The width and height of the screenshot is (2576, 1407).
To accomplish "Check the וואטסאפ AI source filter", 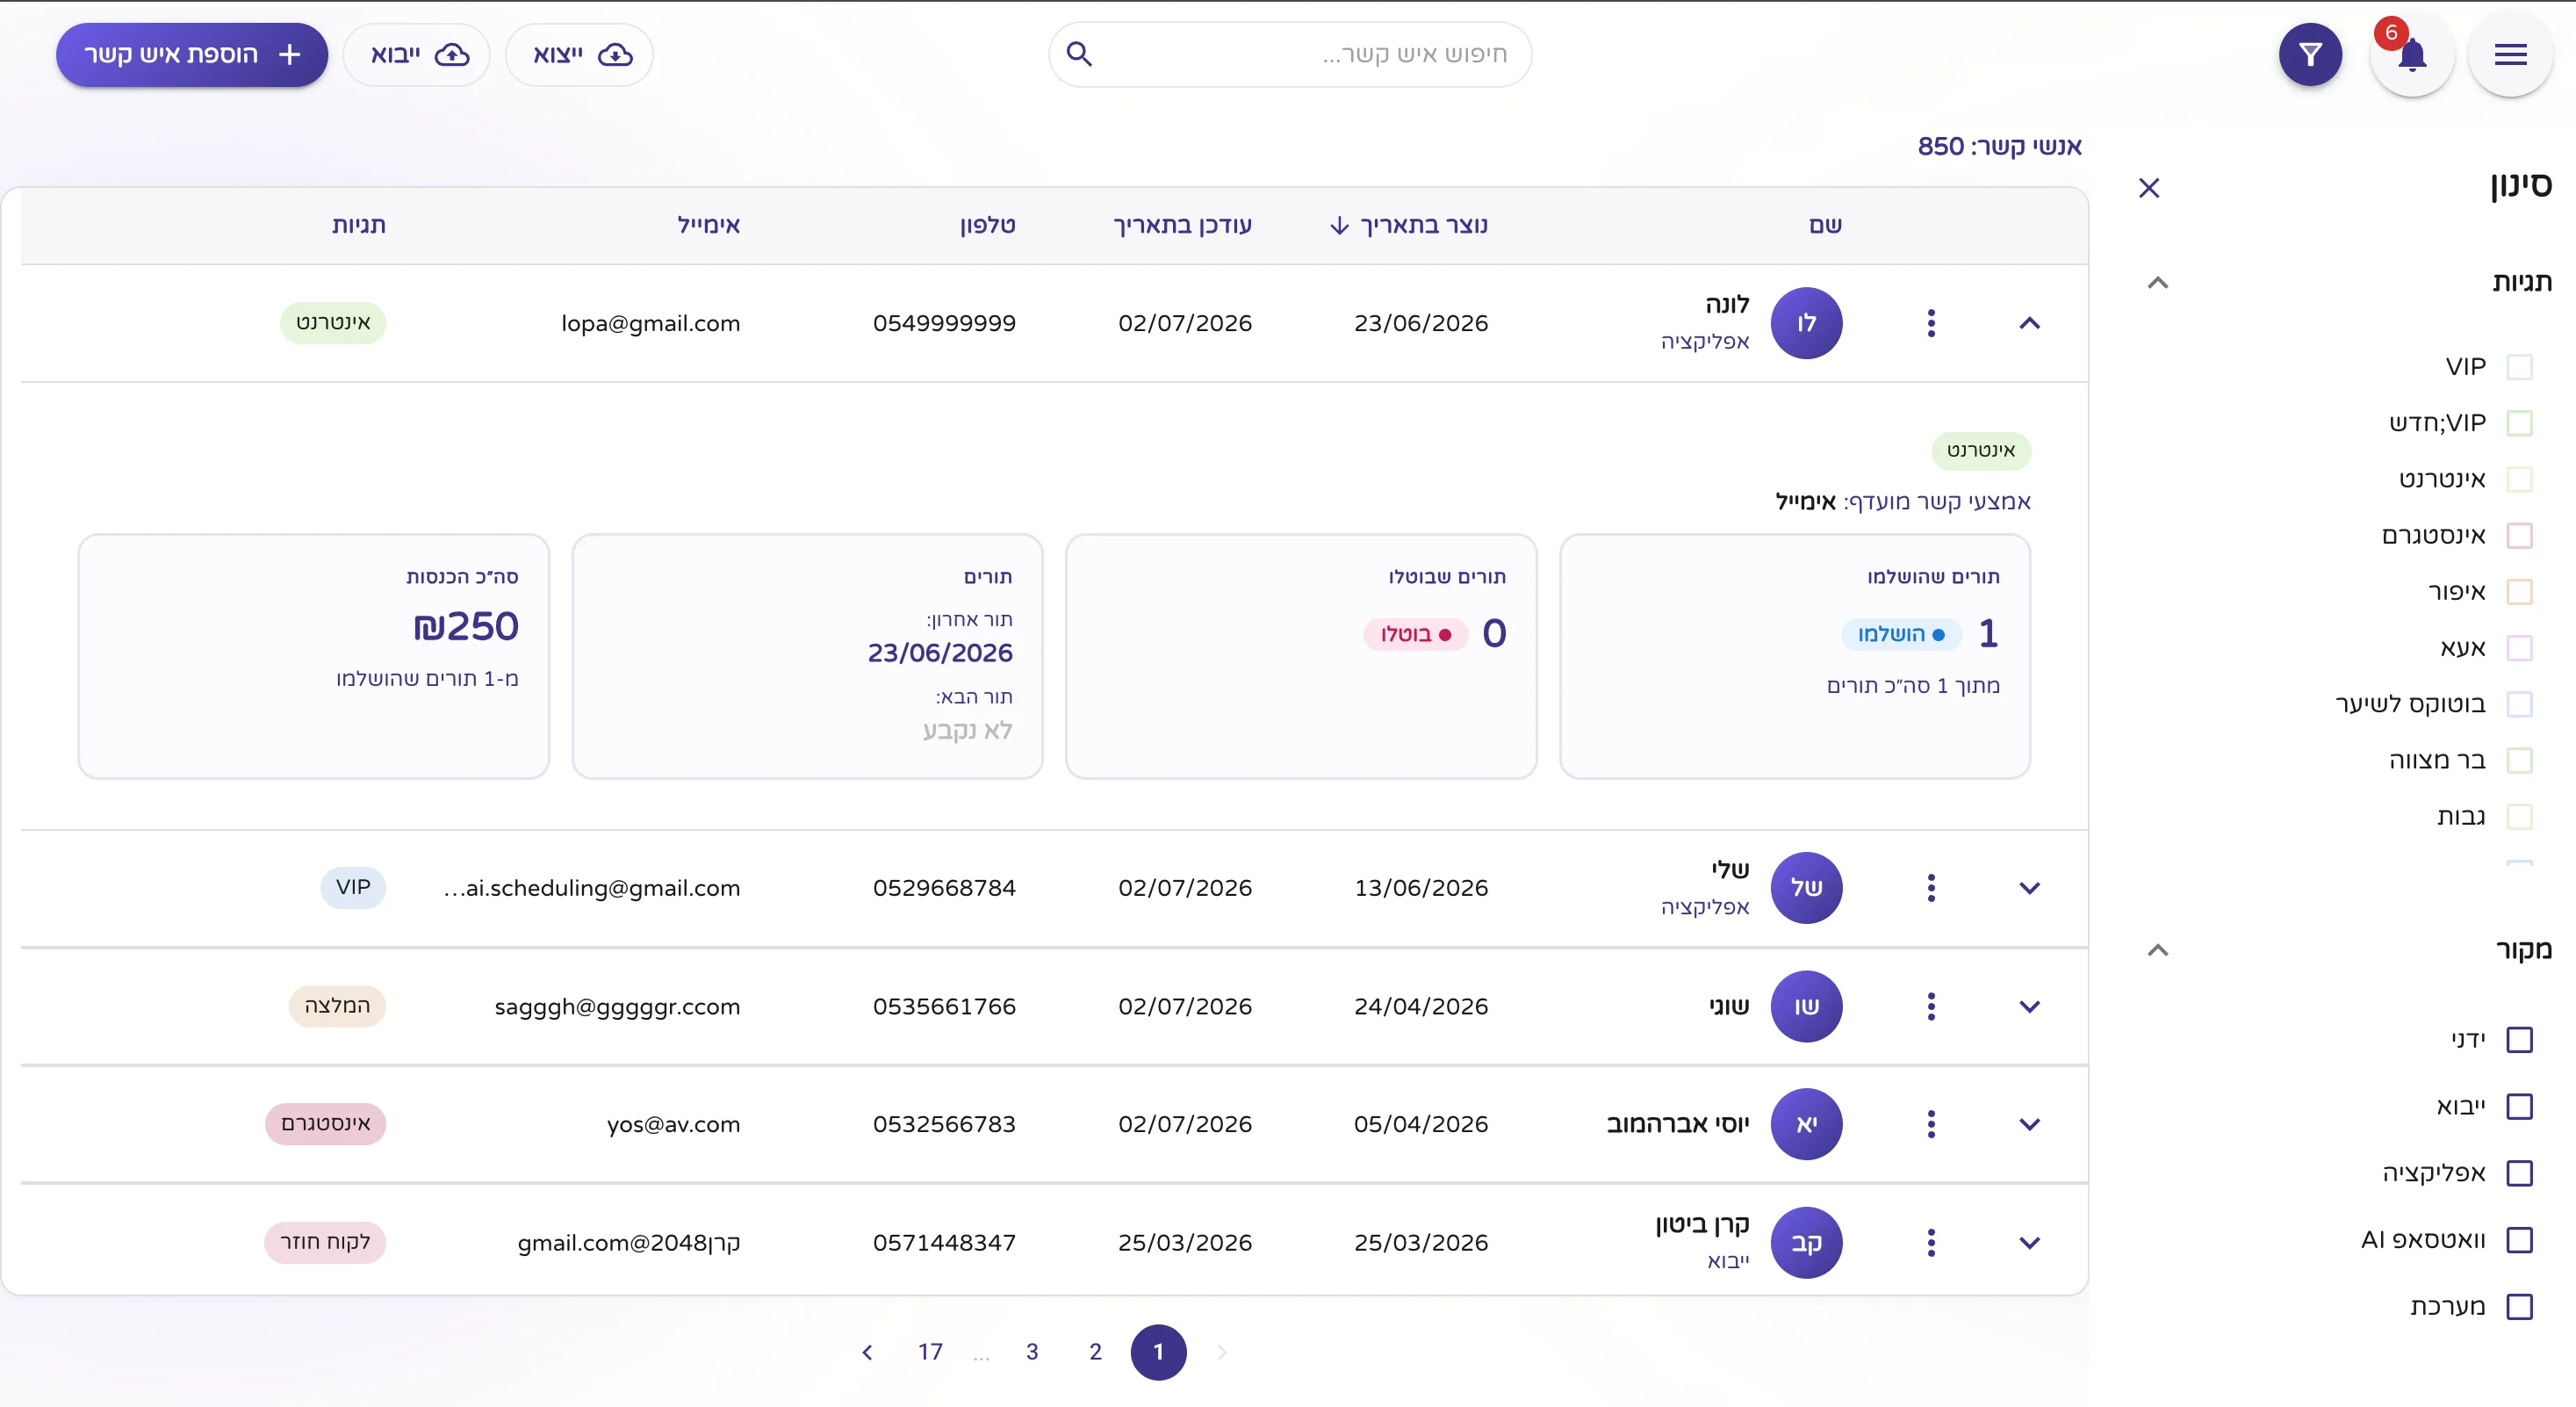I will point(2519,1240).
